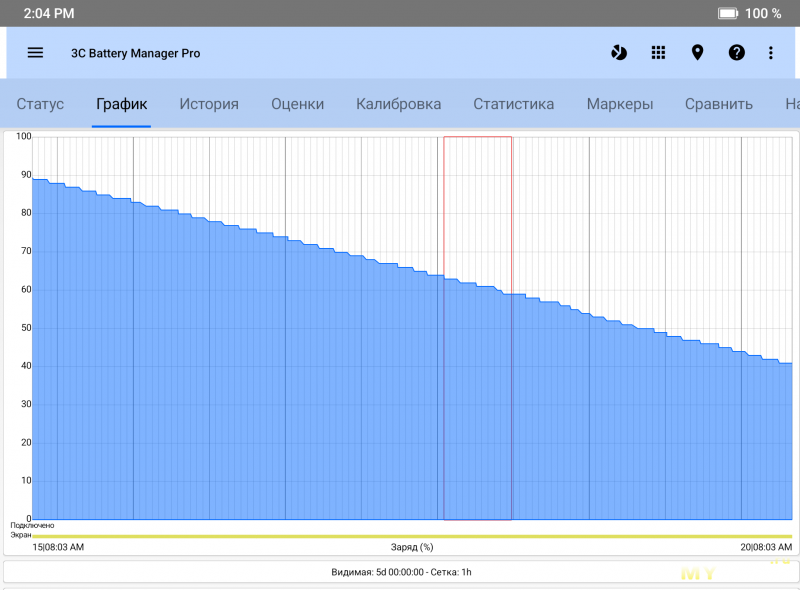Select the Сравнить tab
This screenshot has width=800, height=590.
tap(718, 104)
